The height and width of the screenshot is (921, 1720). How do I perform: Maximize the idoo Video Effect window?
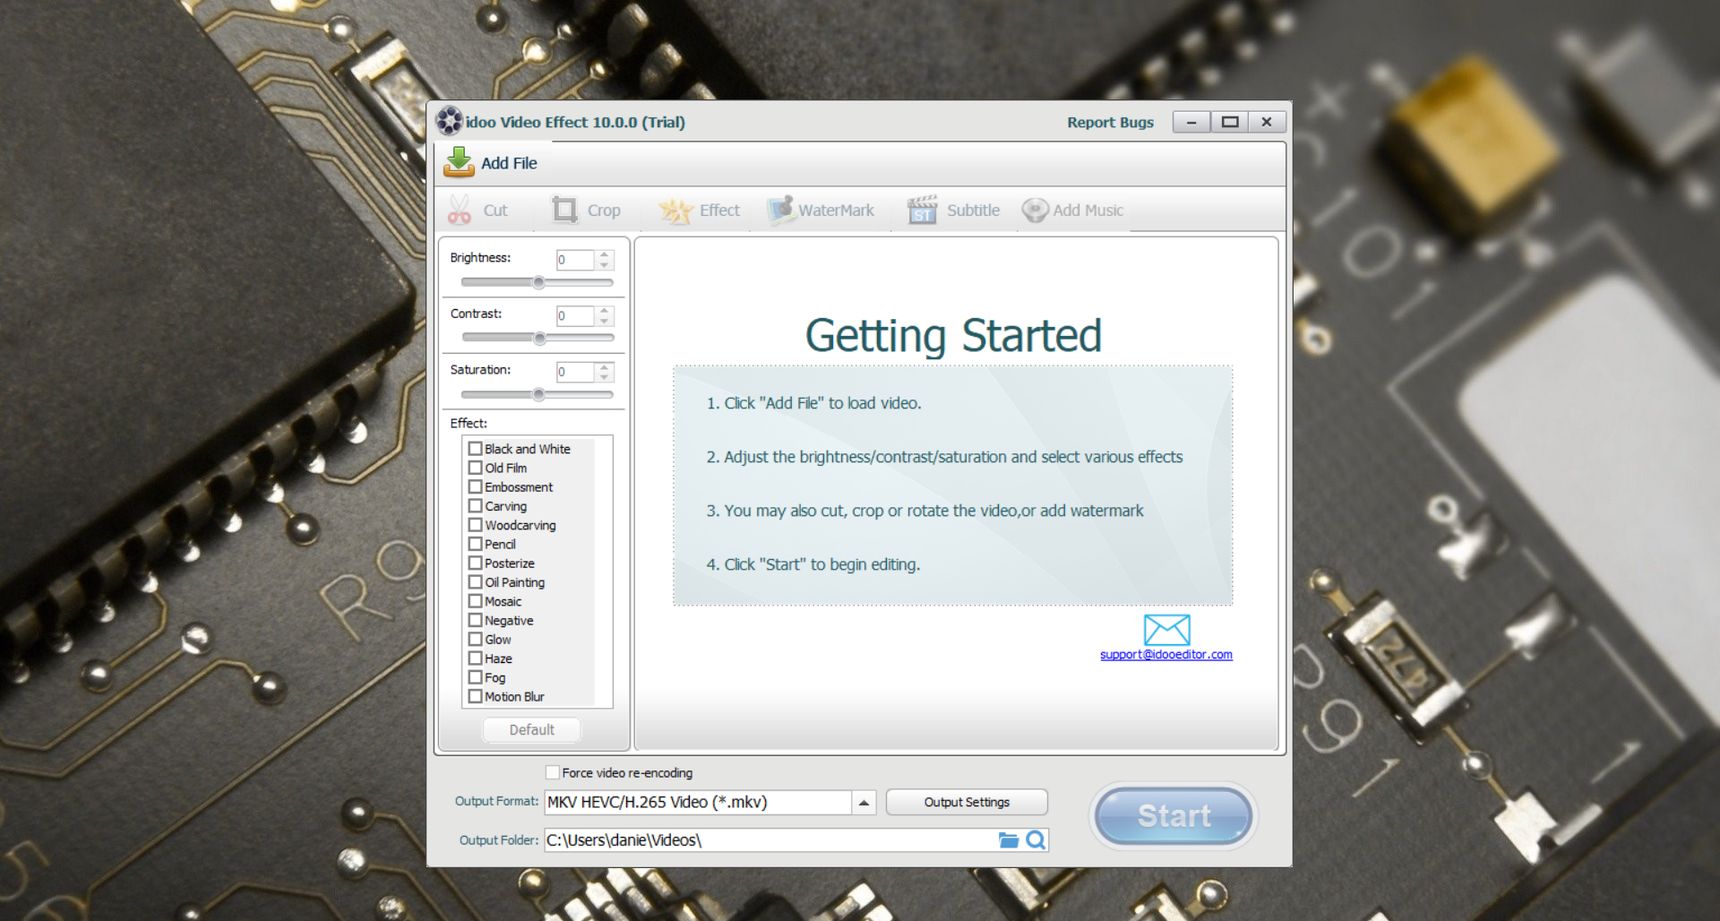(x=1230, y=122)
